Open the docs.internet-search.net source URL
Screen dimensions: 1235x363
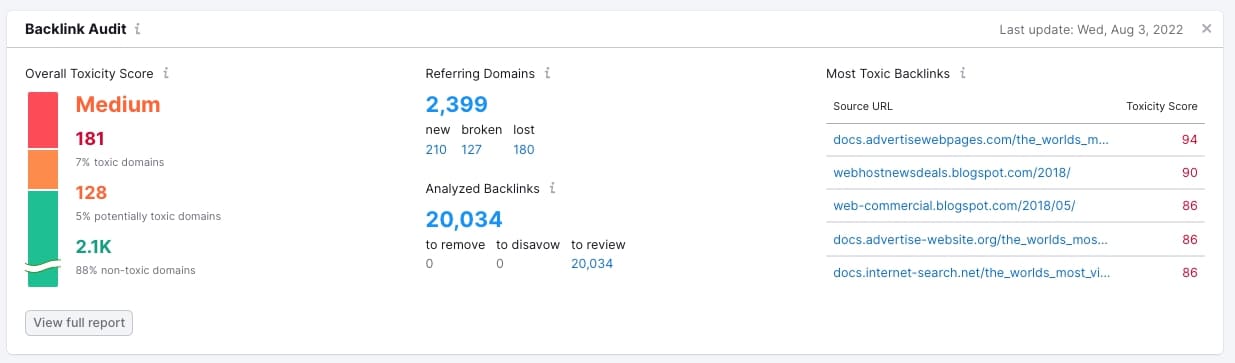971,272
